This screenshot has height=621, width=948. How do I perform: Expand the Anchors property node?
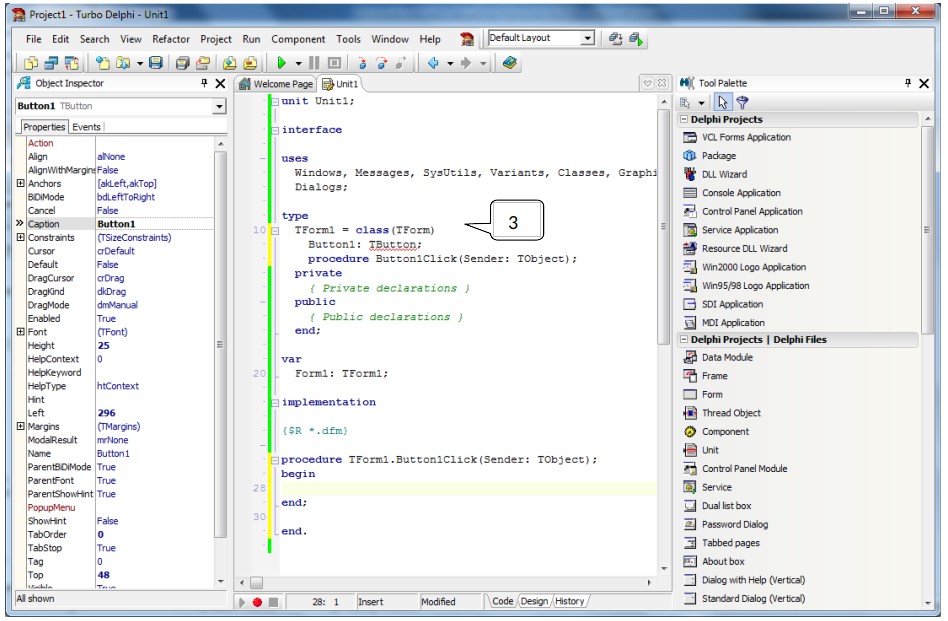21,184
